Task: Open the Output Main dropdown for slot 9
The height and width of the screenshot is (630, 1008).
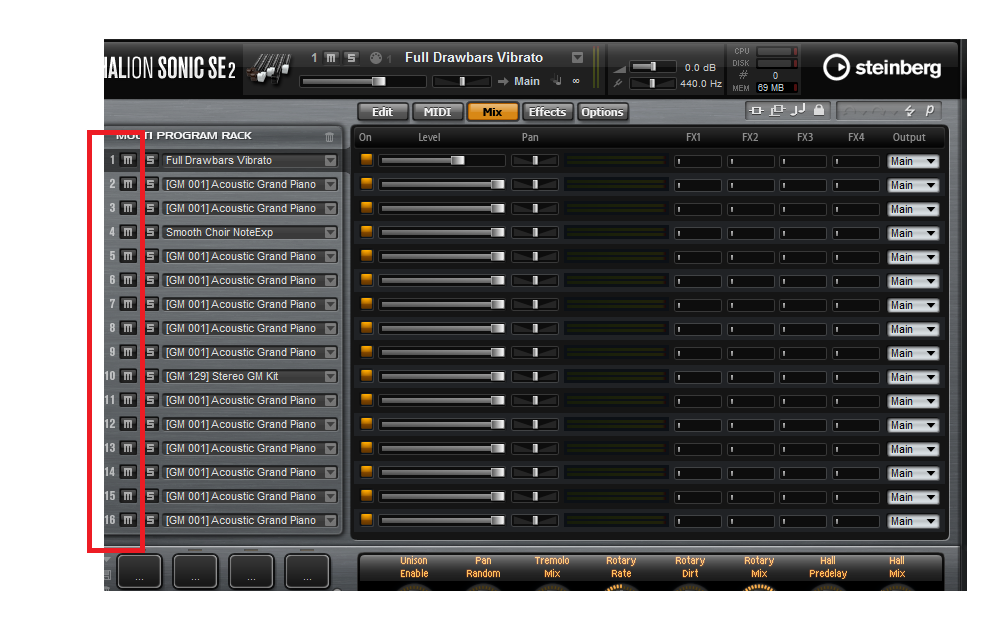Action: (x=913, y=354)
